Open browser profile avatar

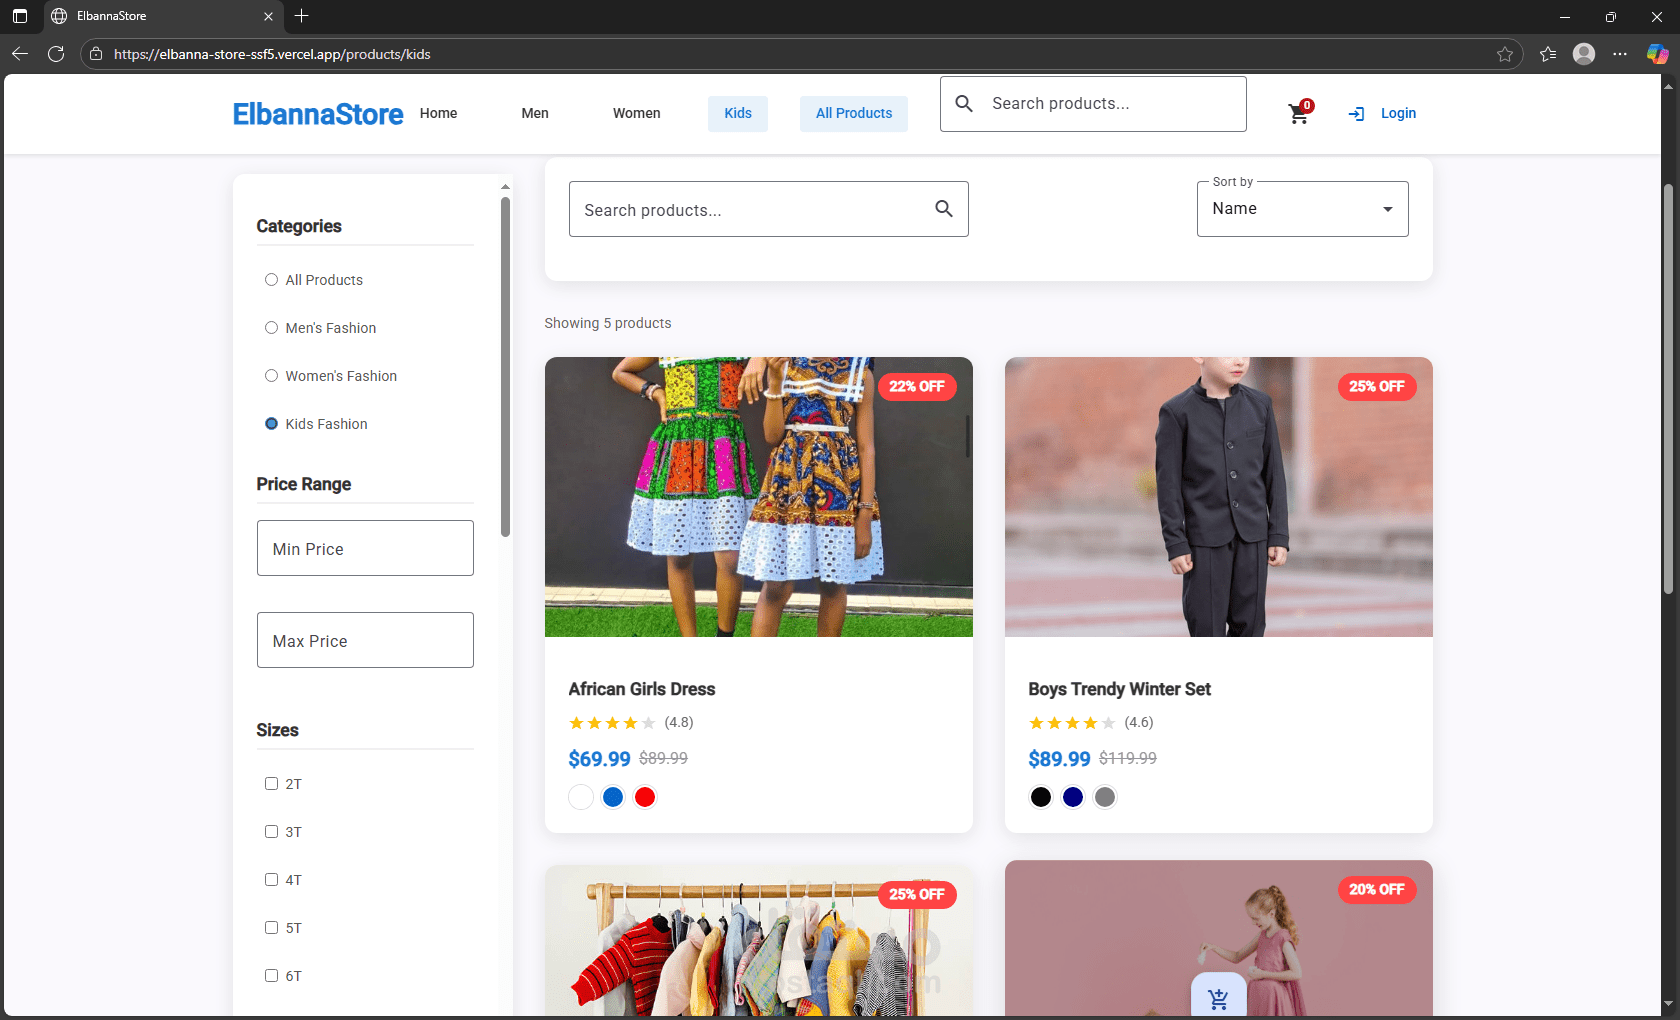click(1584, 54)
